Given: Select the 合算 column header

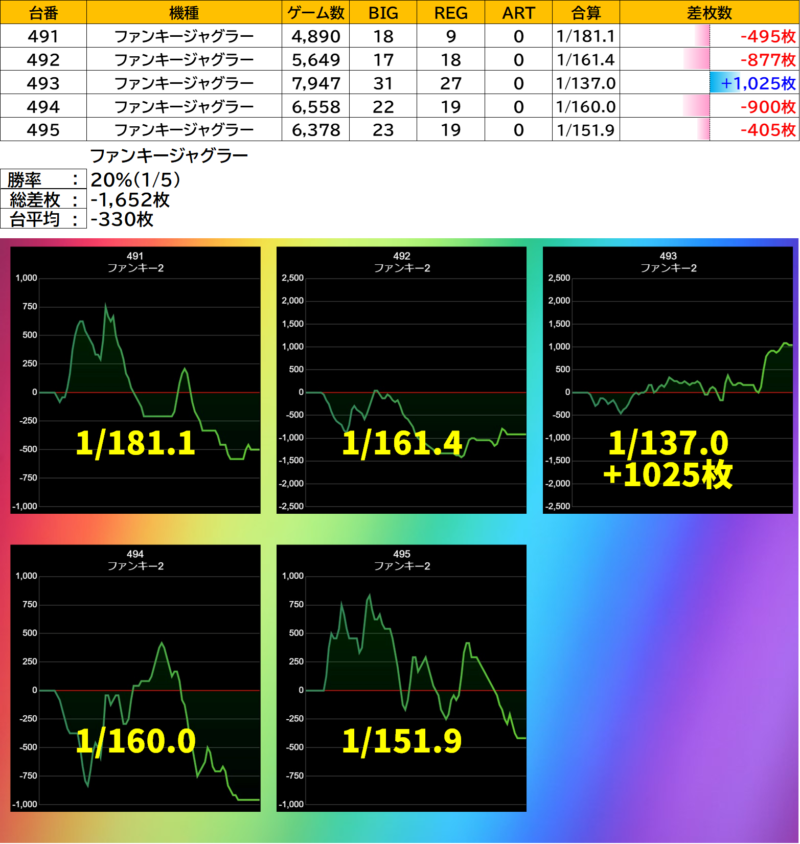Looking at the screenshot, I should pyautogui.click(x=586, y=12).
